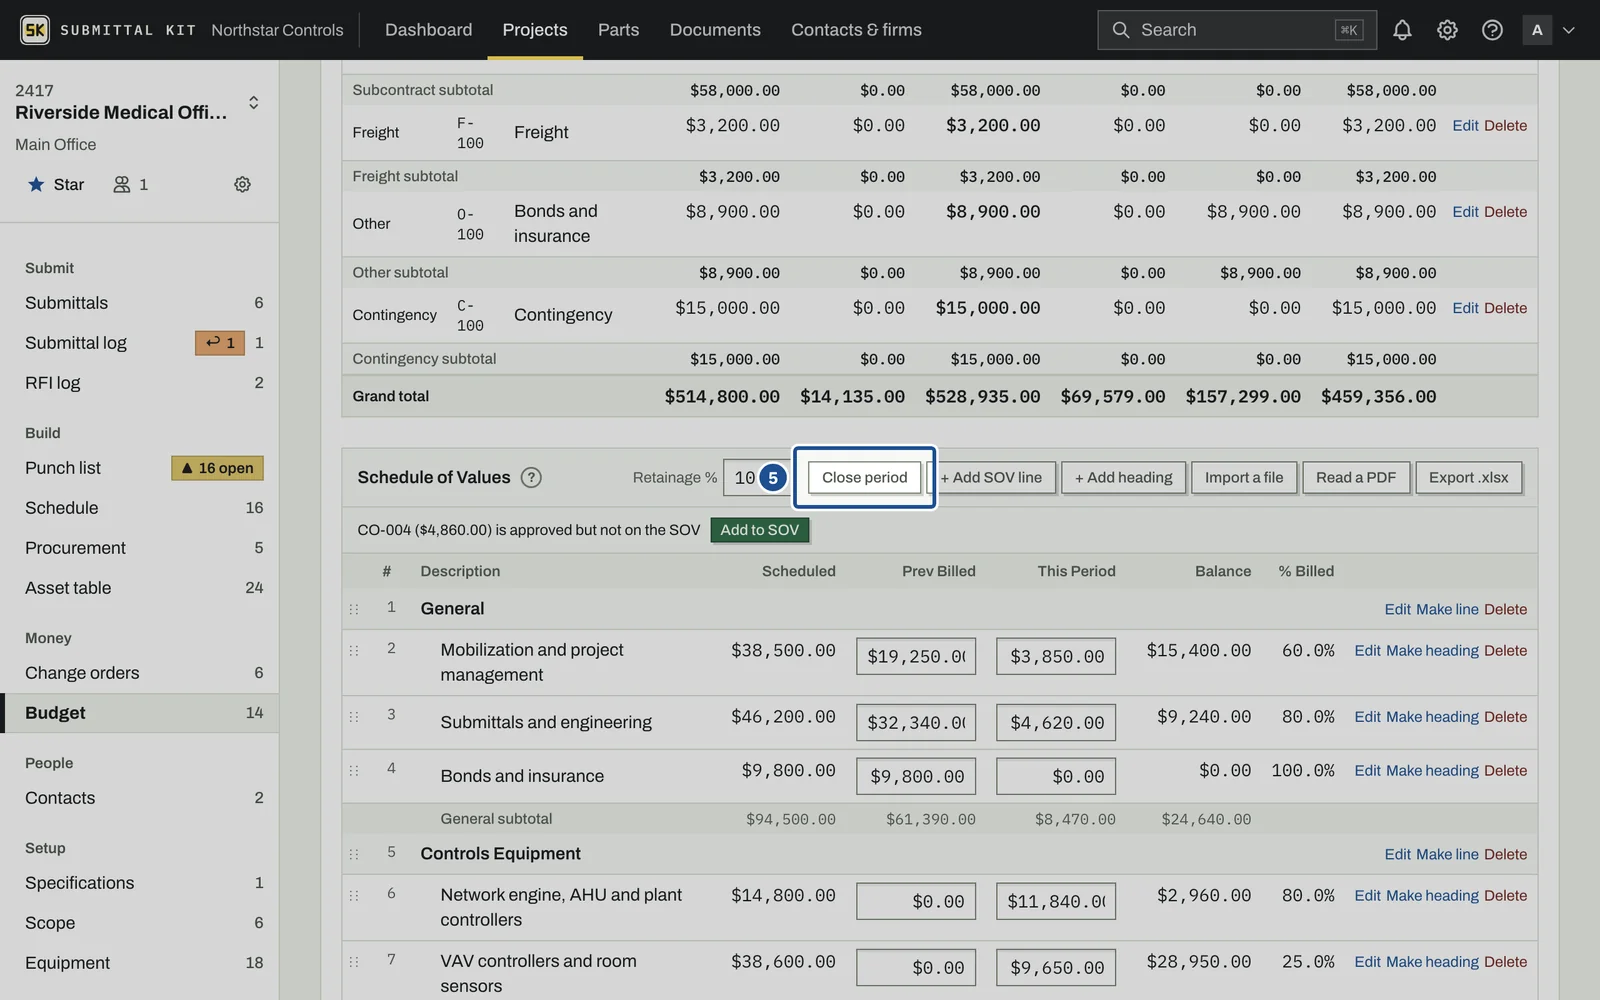Viewport: 1600px width, 1000px height.
Task: Click drag handle for SOV Bonds and insurance row
Action: (x=354, y=771)
